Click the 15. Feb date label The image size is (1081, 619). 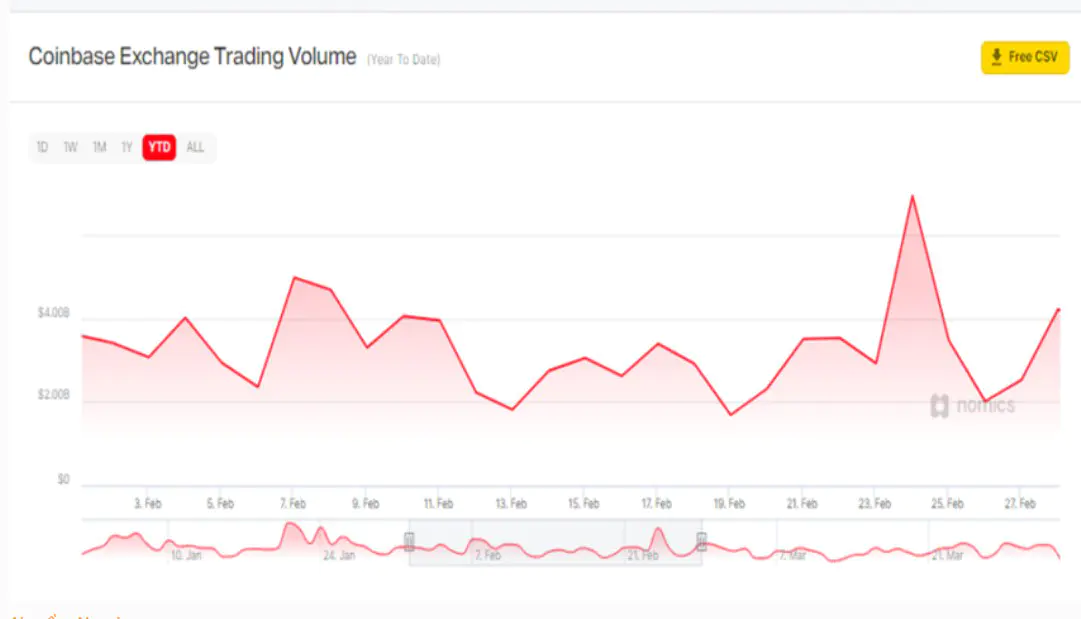[583, 504]
